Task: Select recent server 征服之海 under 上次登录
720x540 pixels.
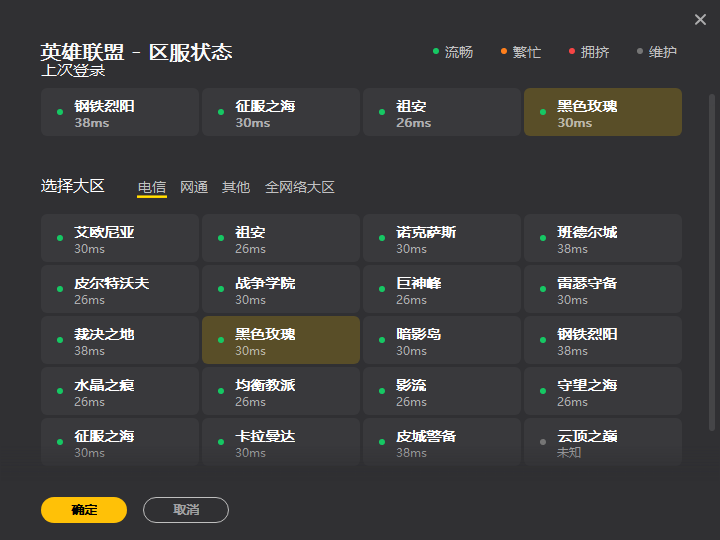Action: pos(281,112)
